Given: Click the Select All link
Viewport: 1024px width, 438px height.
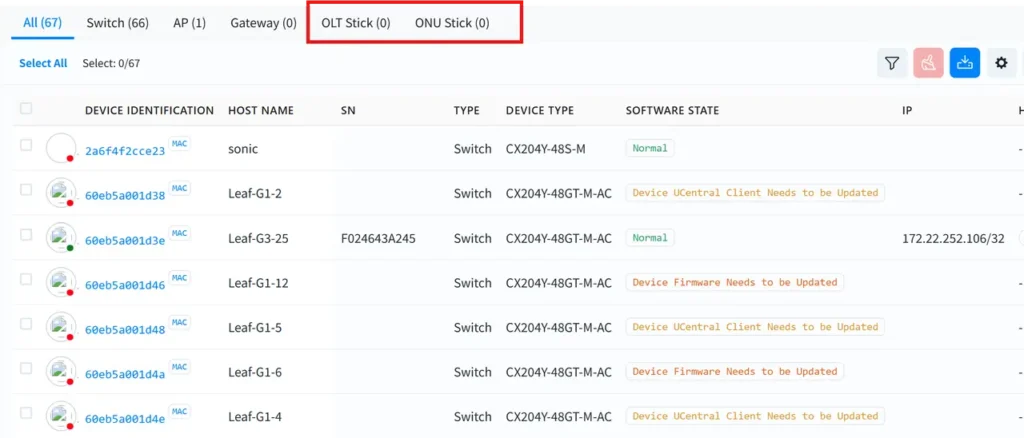Looking at the screenshot, I should [x=43, y=63].
